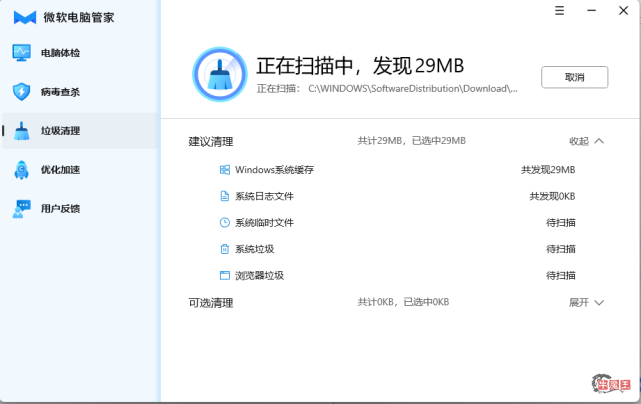Click the large scanning broom icon

click(x=220, y=74)
